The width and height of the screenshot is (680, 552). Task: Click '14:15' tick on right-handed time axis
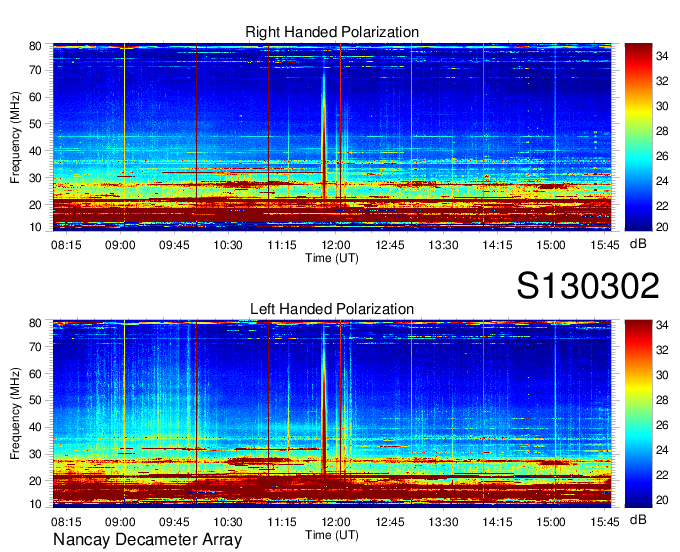(x=497, y=245)
